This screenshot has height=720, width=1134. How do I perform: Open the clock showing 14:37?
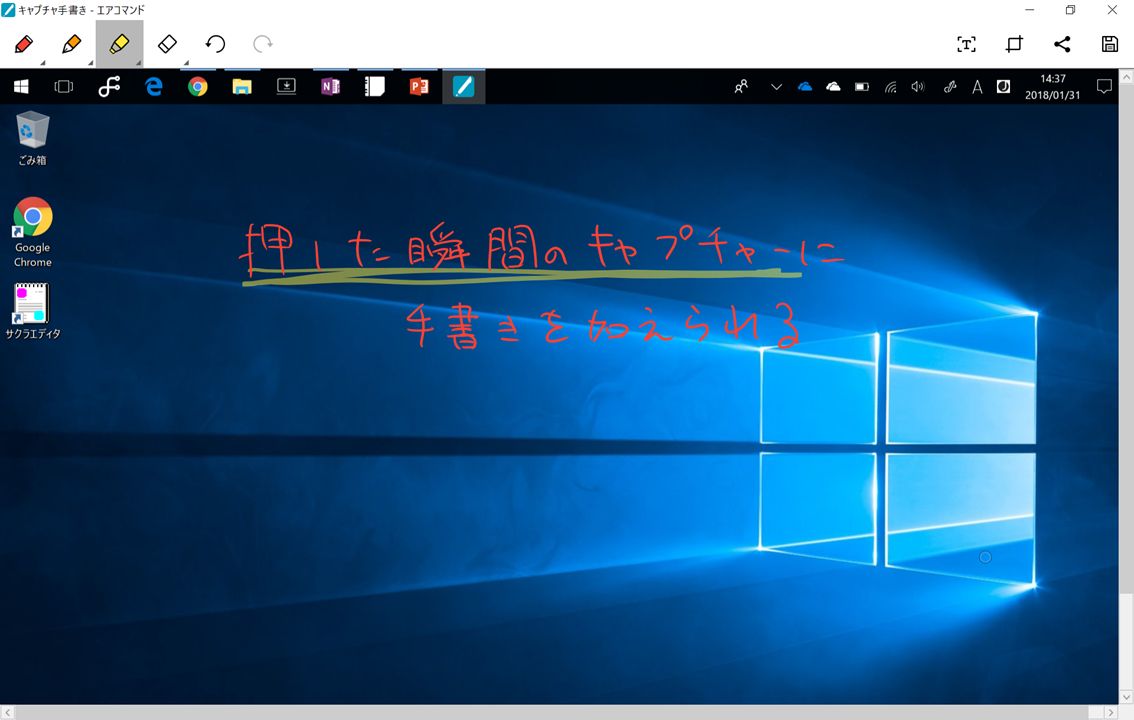click(x=1052, y=87)
